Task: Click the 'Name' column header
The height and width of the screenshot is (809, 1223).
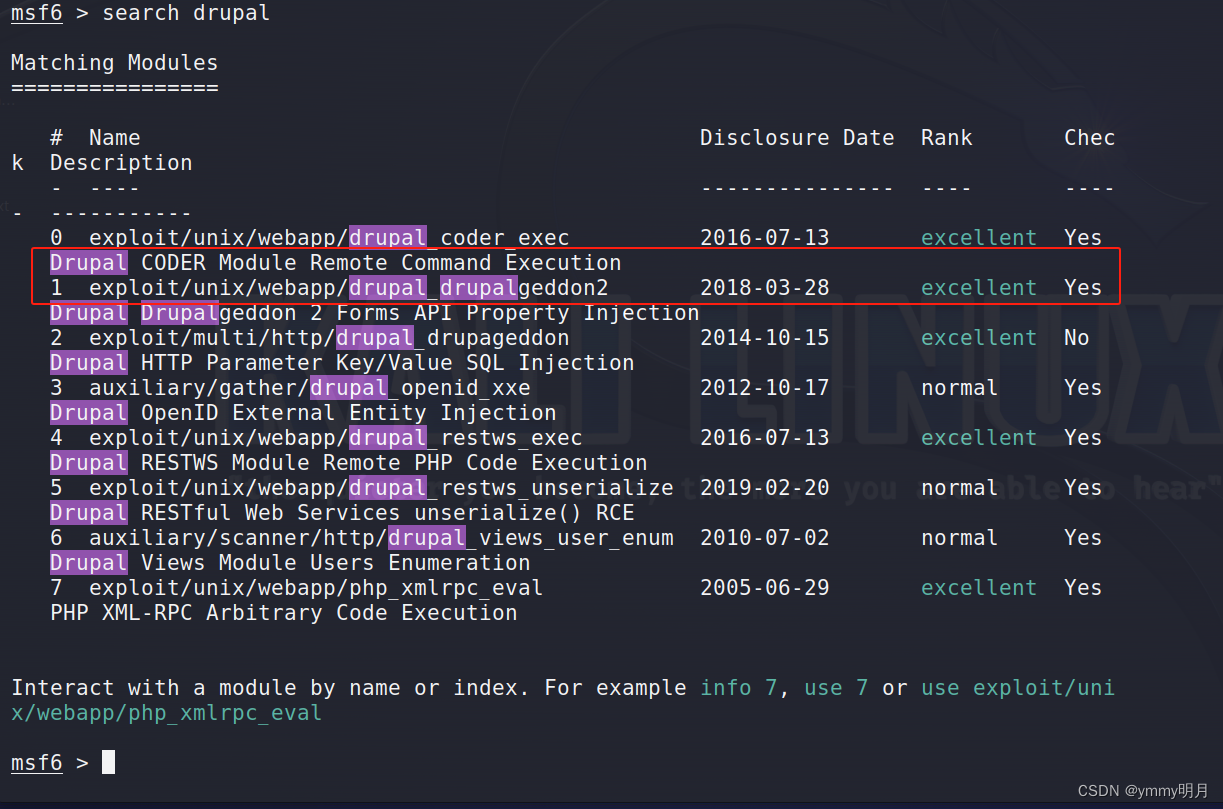Action: [115, 138]
